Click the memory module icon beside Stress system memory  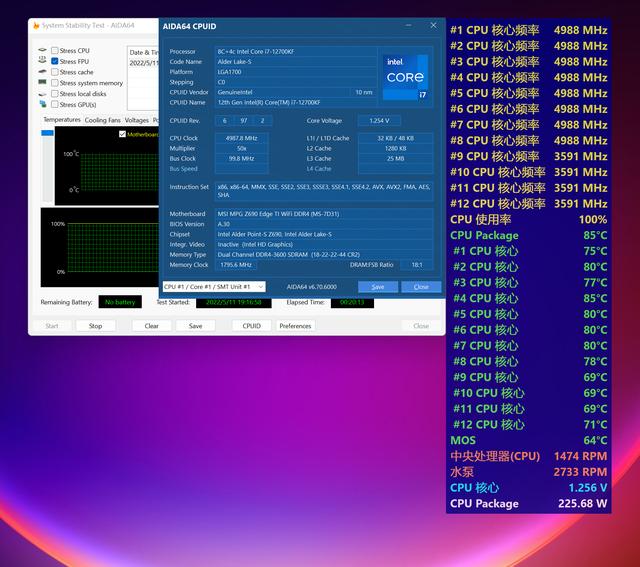pos(42,83)
